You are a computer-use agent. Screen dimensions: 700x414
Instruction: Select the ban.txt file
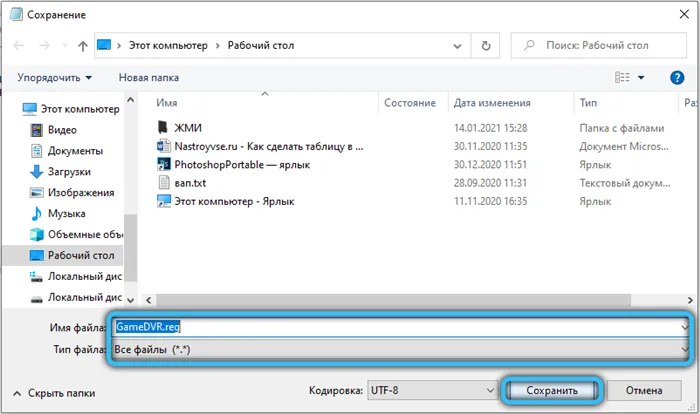point(190,182)
